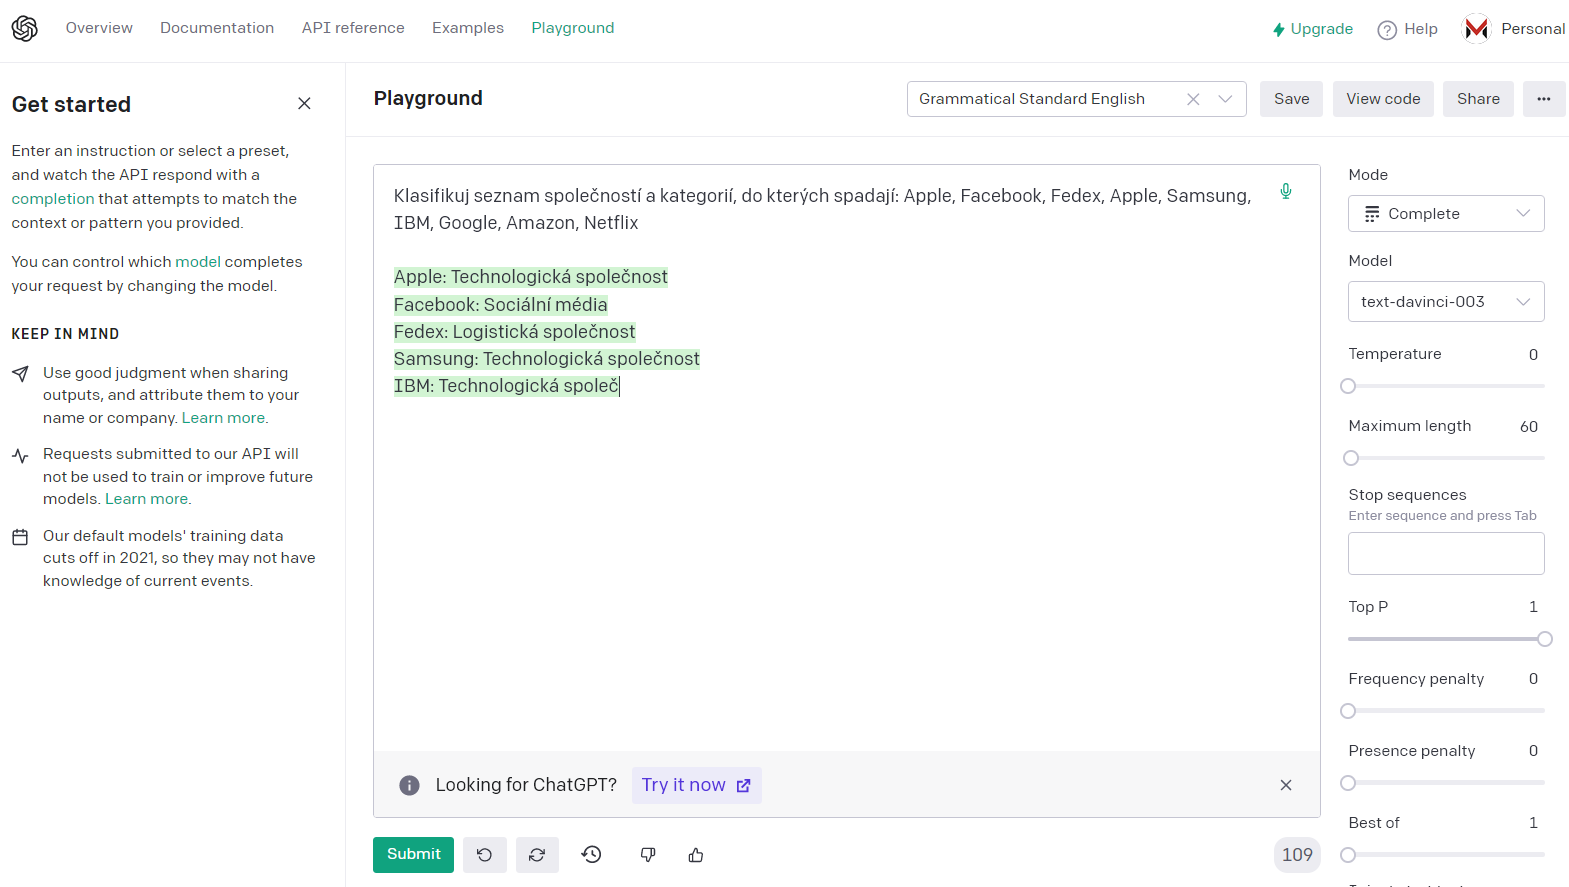
Task: Click the Temperature slider handle
Action: click(1348, 386)
